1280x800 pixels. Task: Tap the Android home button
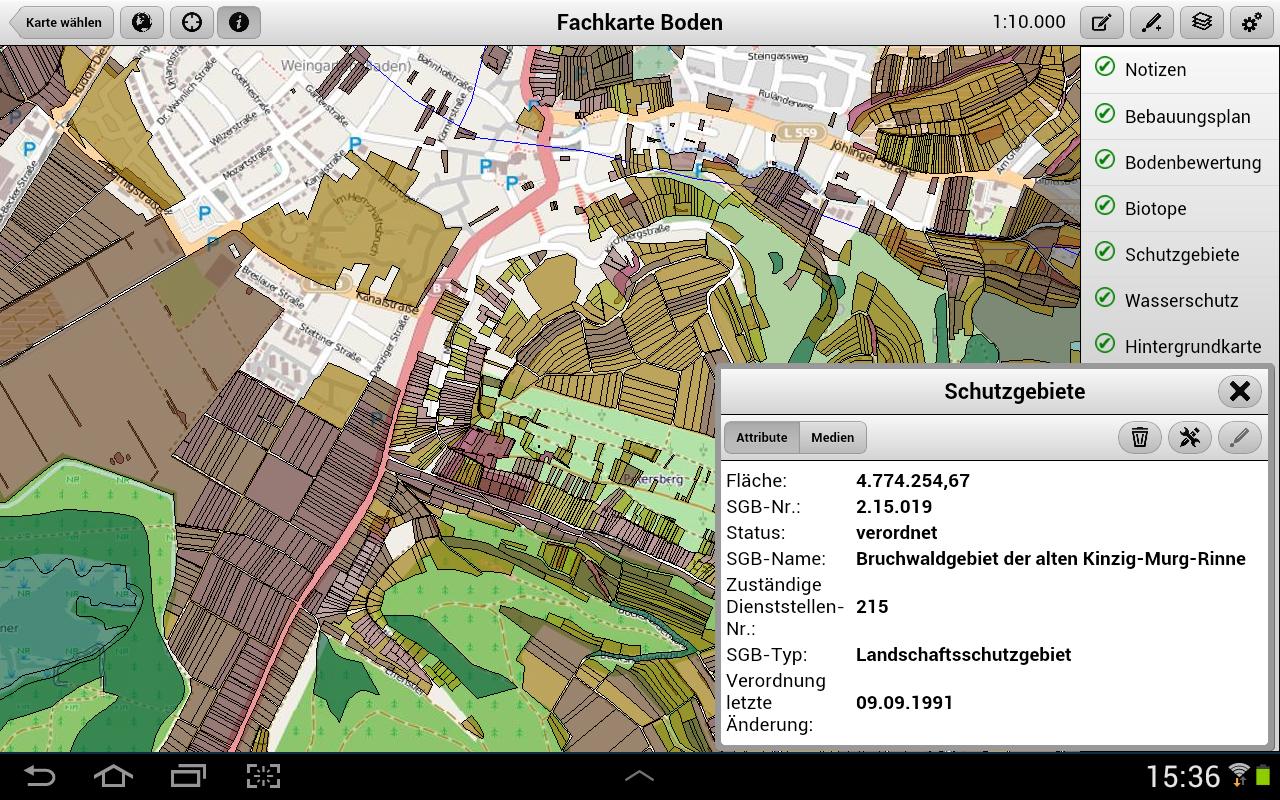pos(113,776)
